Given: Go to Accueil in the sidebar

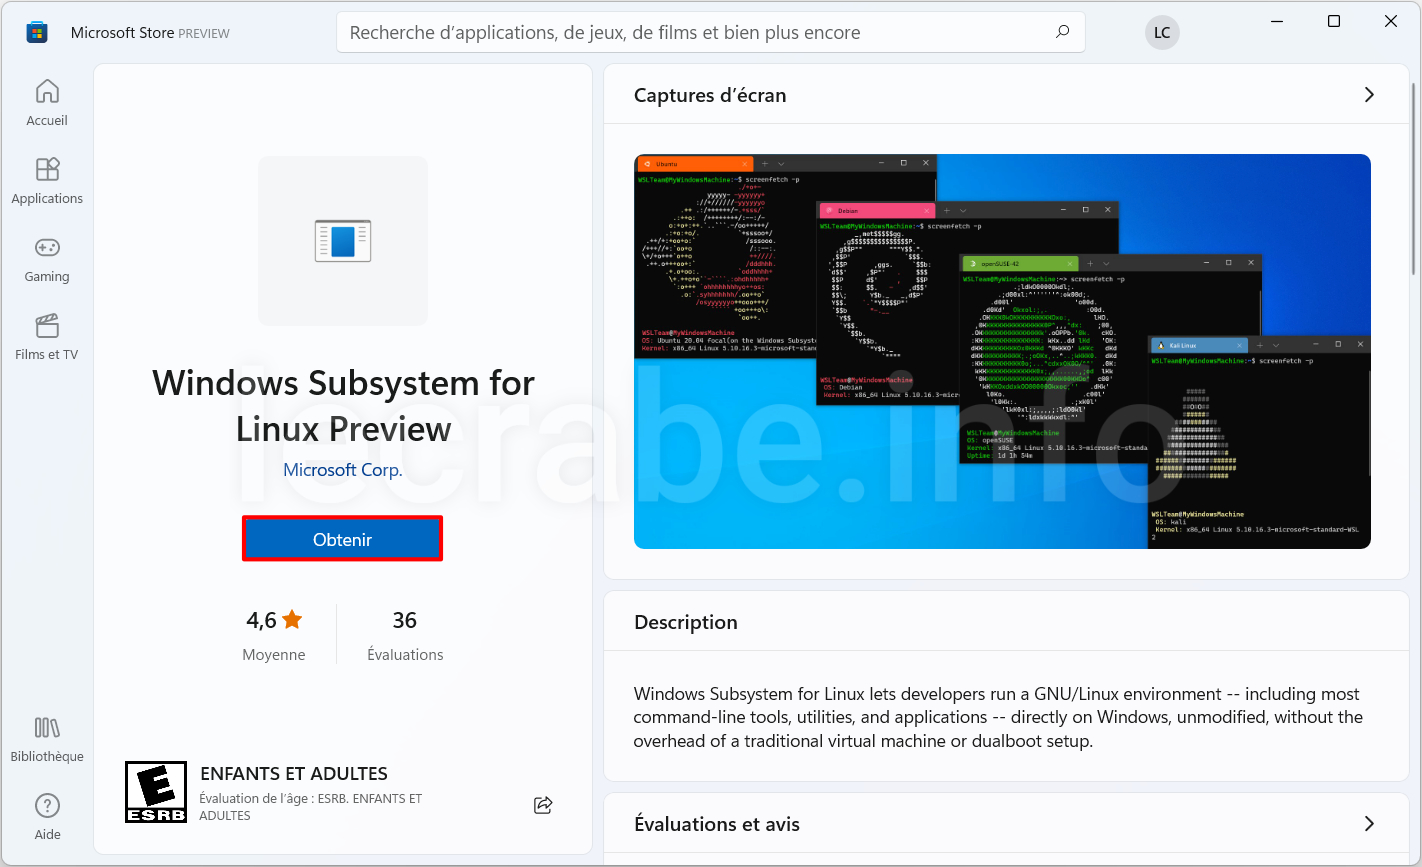Looking at the screenshot, I should pos(47,103).
